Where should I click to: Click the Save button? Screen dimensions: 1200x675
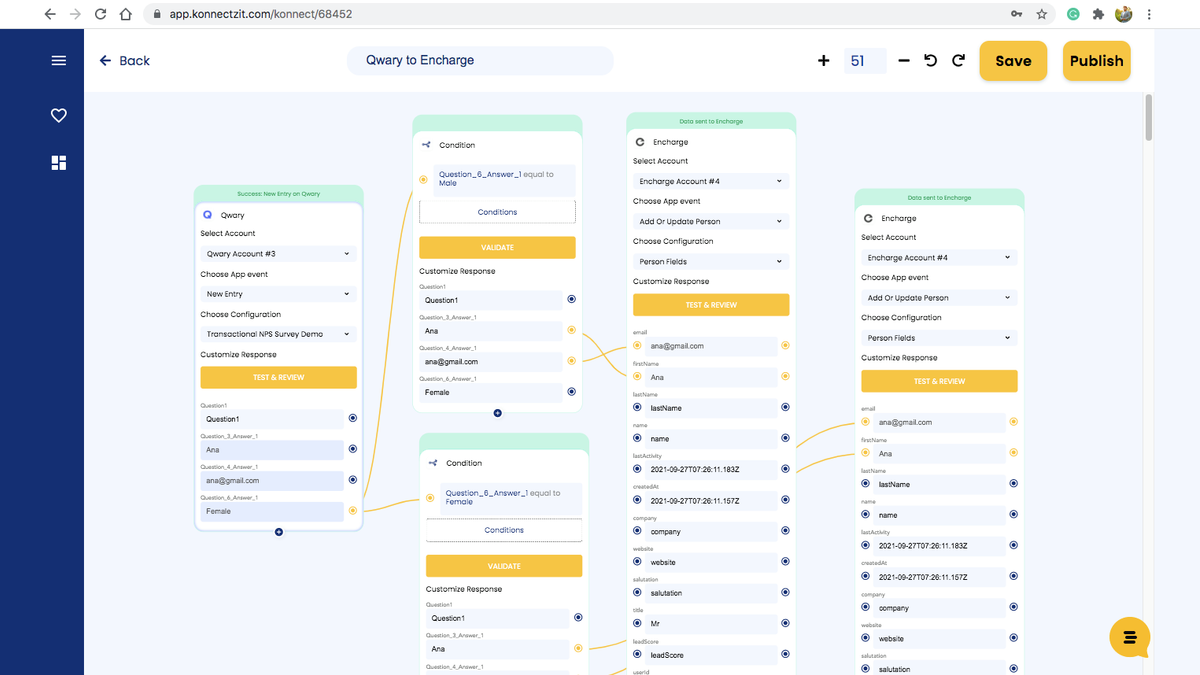(1013, 60)
